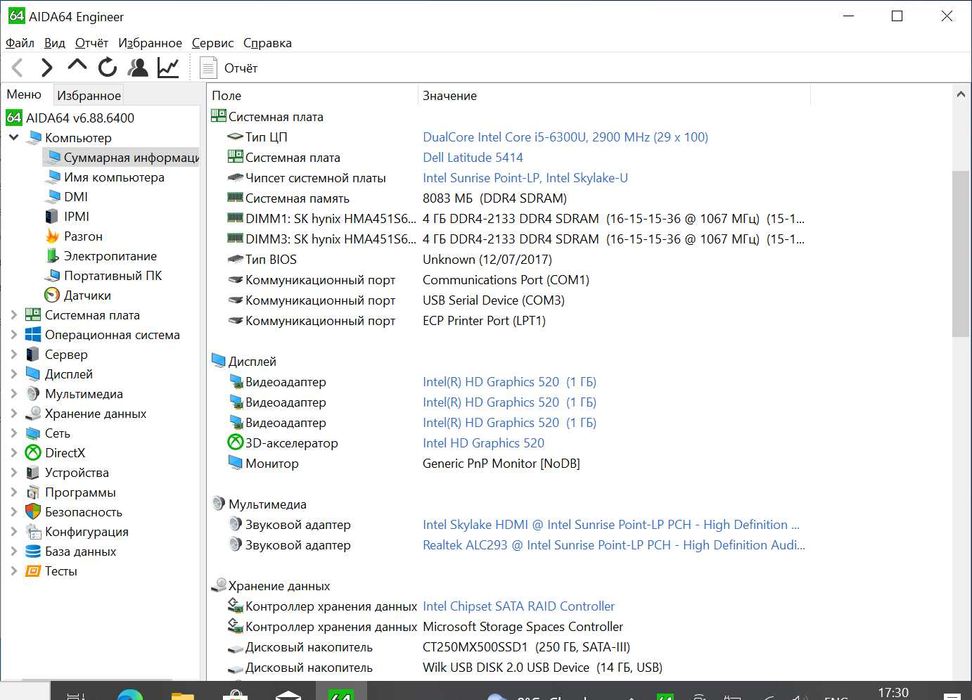Image resolution: width=972 pixels, height=700 pixels.
Task: Click the IPMI server icon
Action: (x=52, y=216)
